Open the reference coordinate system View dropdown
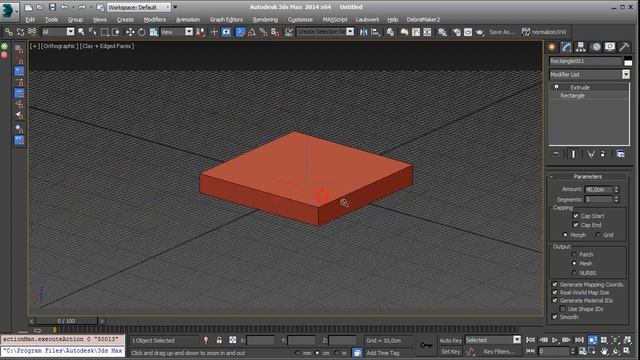 [189, 32]
